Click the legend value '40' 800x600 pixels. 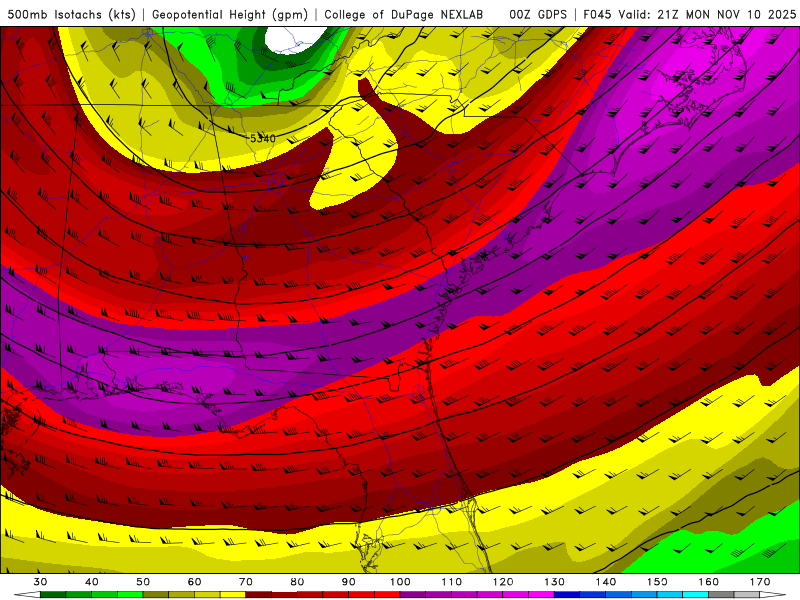(x=92, y=582)
